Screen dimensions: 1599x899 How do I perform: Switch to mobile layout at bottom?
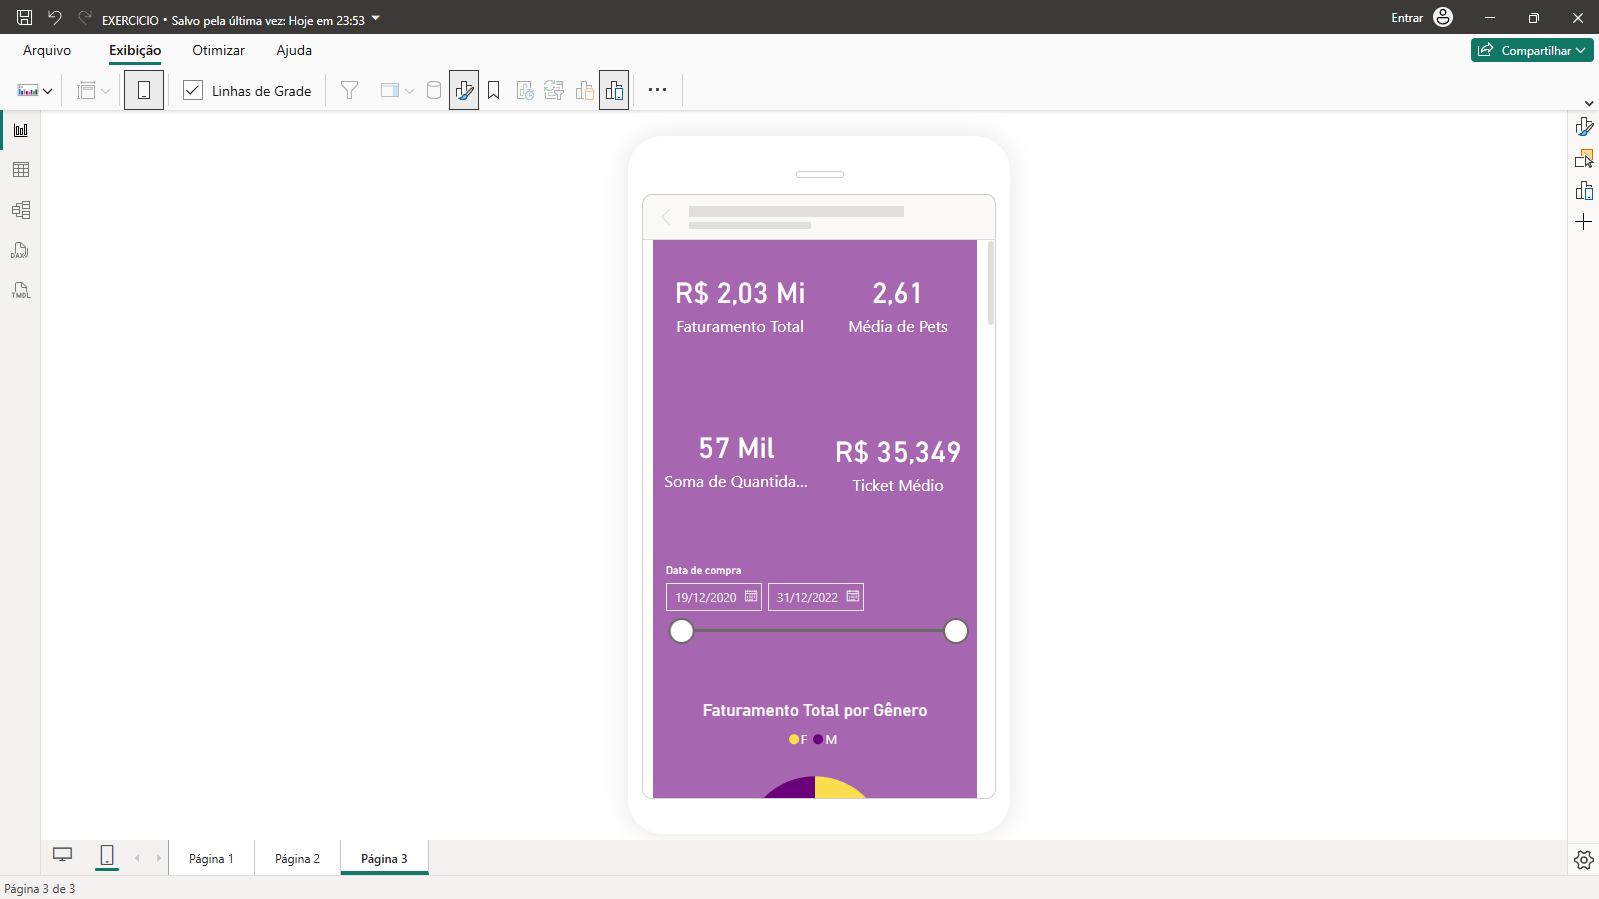107,855
